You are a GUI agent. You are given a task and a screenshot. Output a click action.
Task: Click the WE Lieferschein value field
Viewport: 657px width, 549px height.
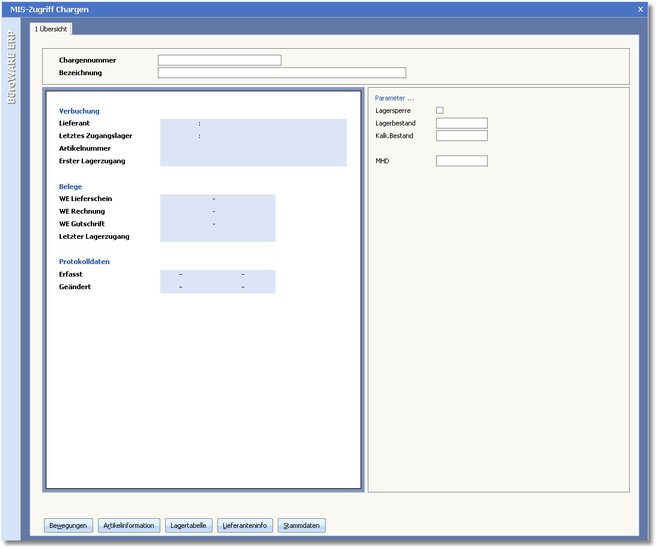[x=217, y=199]
